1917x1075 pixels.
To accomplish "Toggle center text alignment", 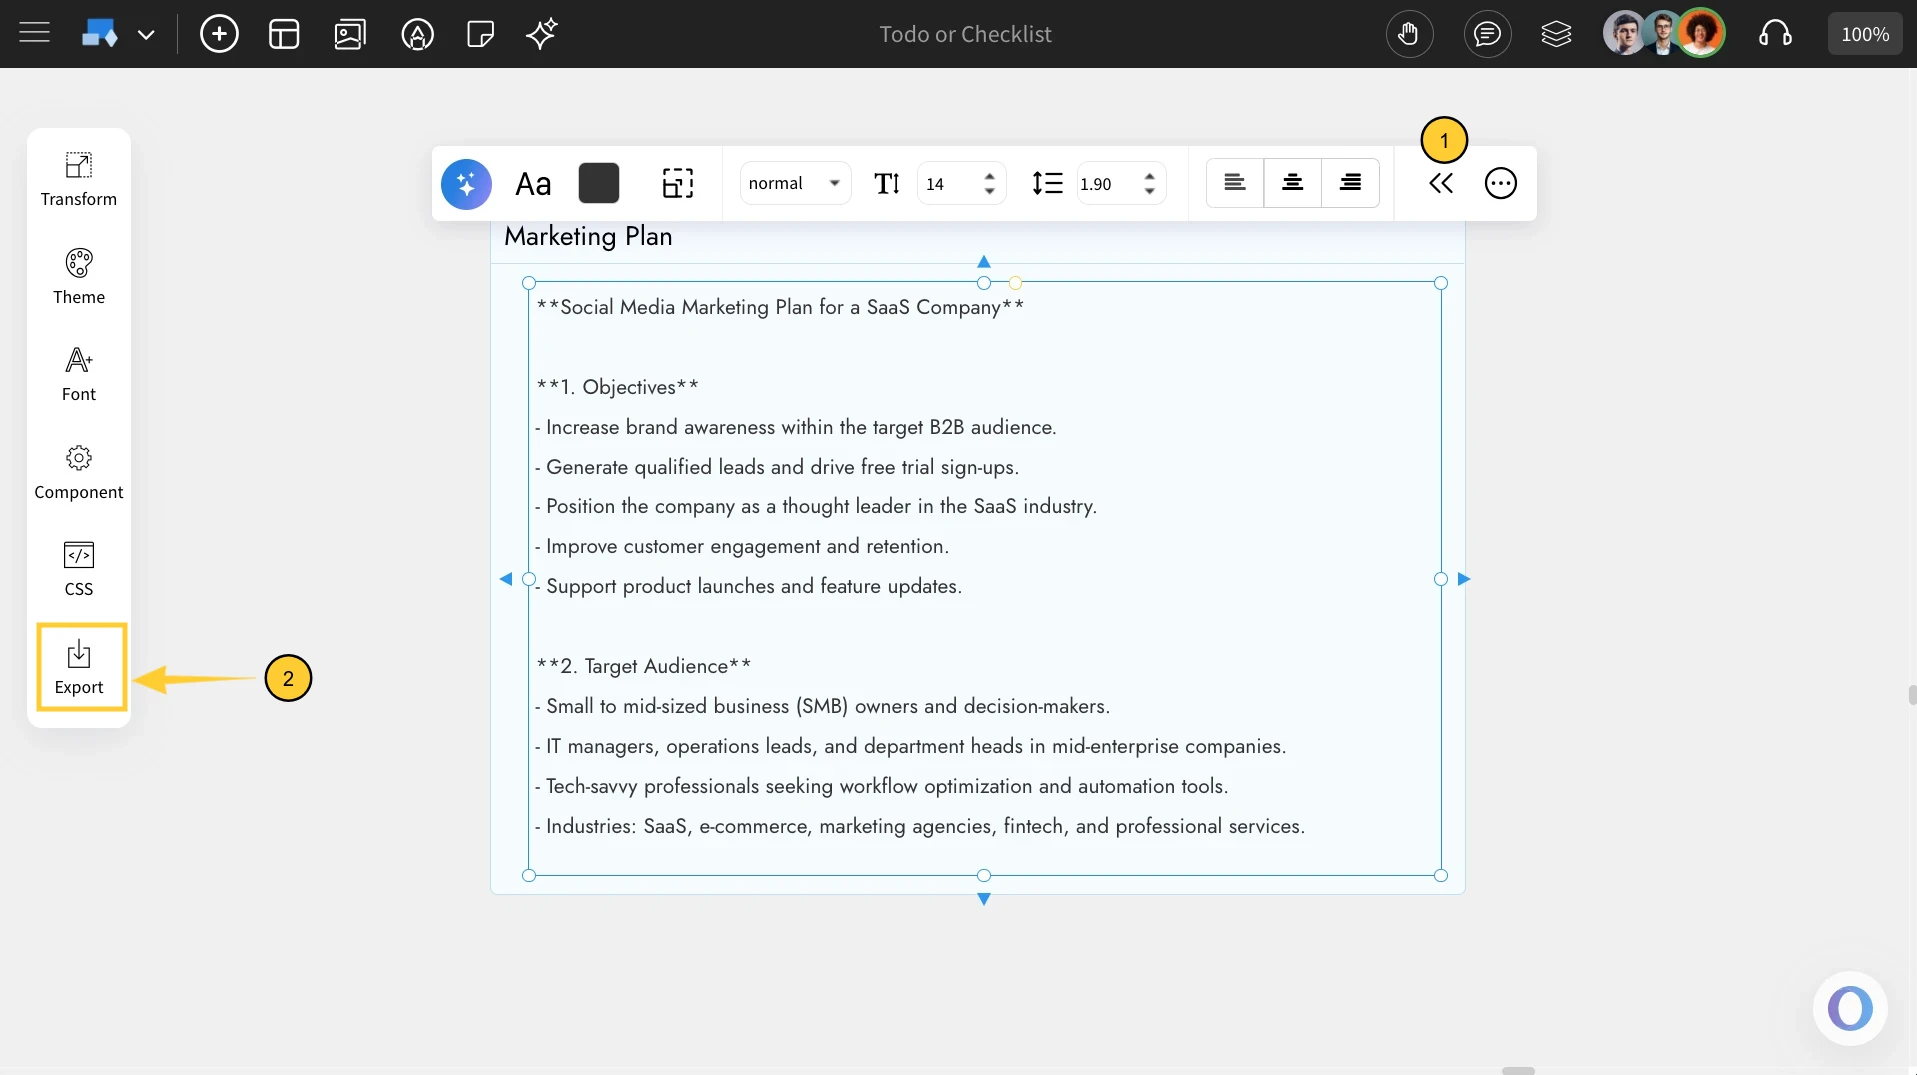I will tap(1292, 183).
